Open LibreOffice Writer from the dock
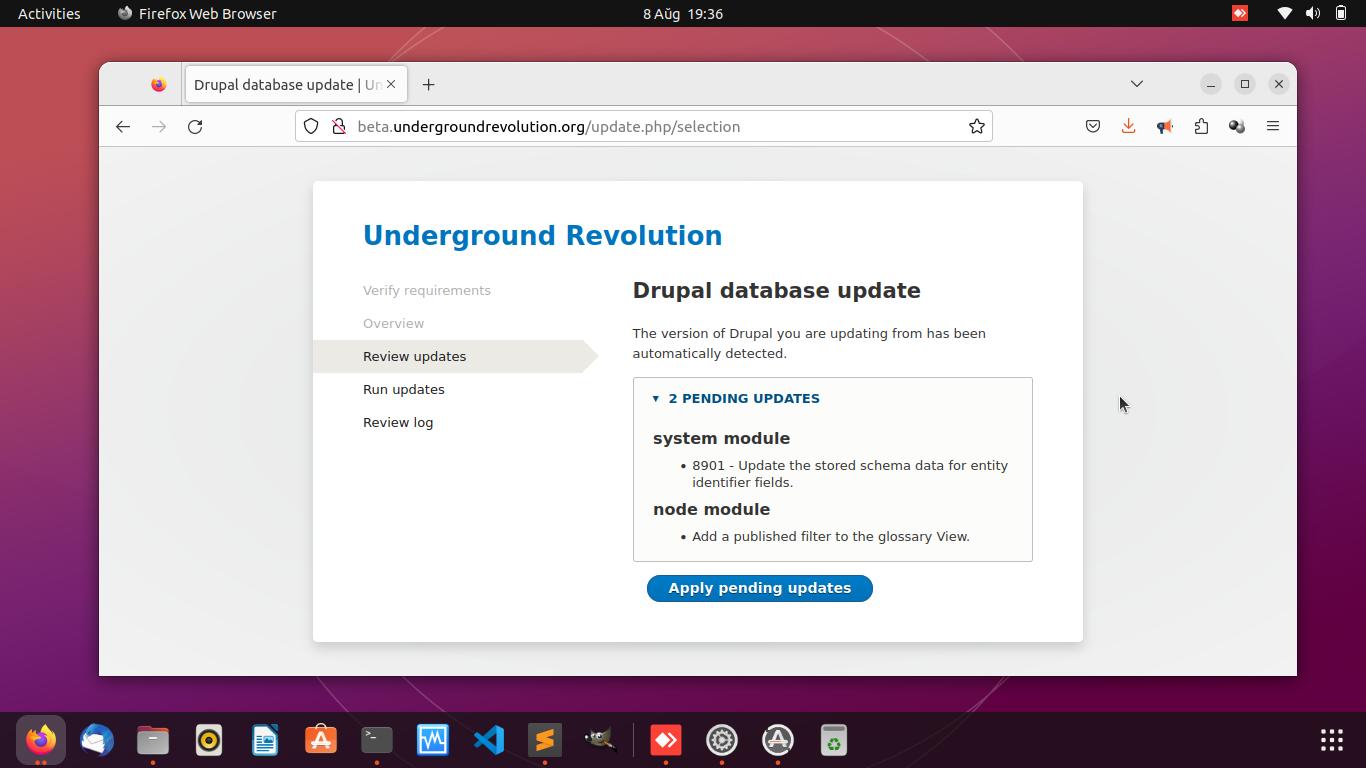This screenshot has height=768, width=1366. click(x=265, y=740)
